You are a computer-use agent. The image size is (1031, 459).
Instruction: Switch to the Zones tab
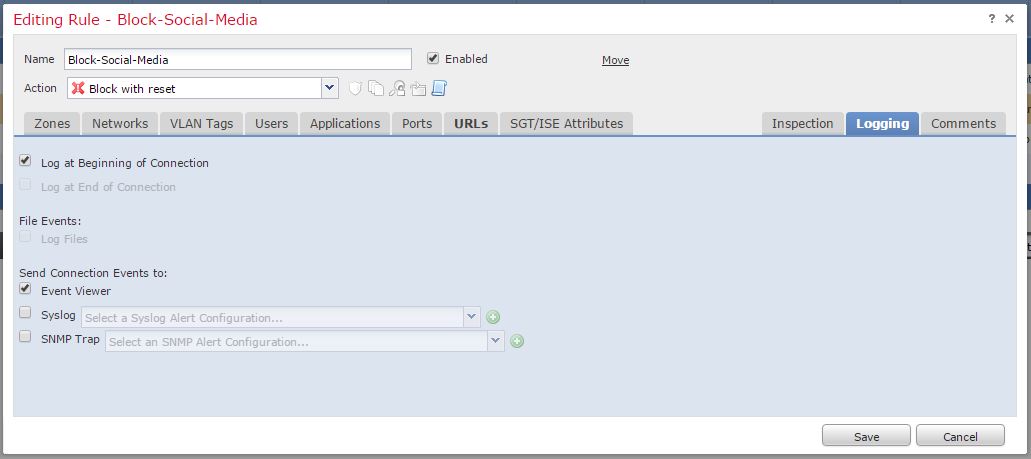(x=52, y=124)
